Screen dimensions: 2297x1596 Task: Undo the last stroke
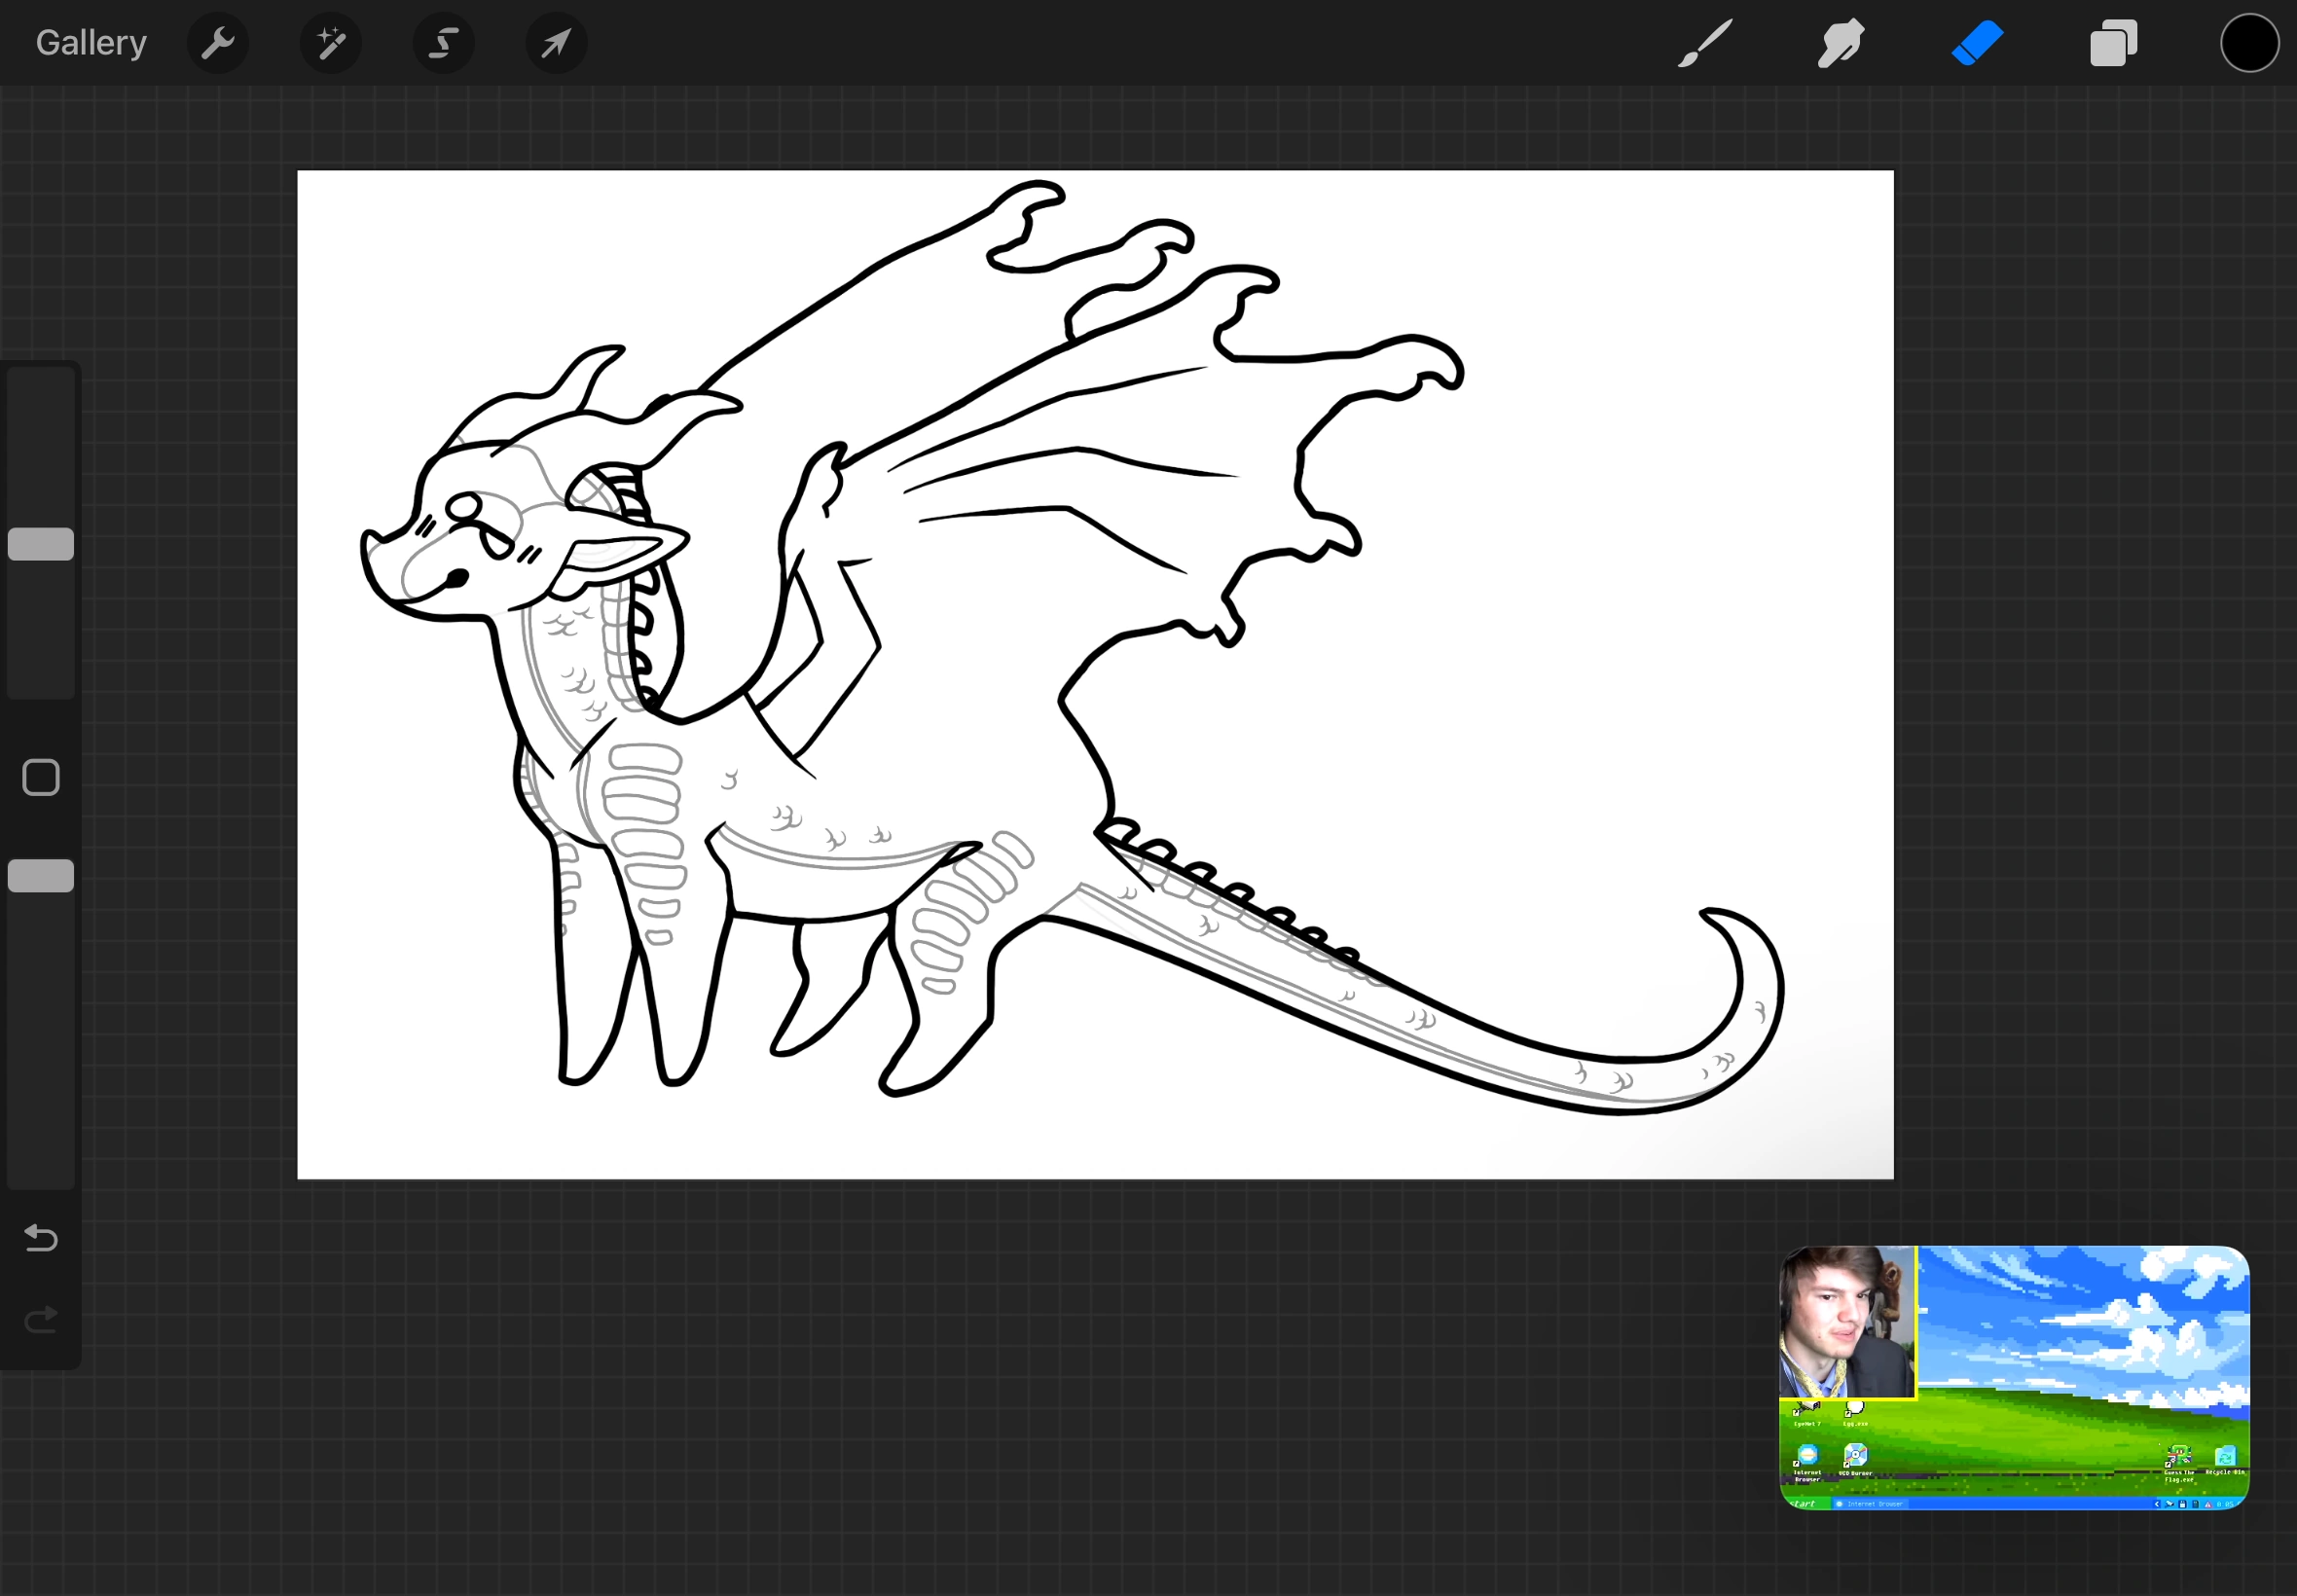pyautogui.click(x=41, y=1238)
